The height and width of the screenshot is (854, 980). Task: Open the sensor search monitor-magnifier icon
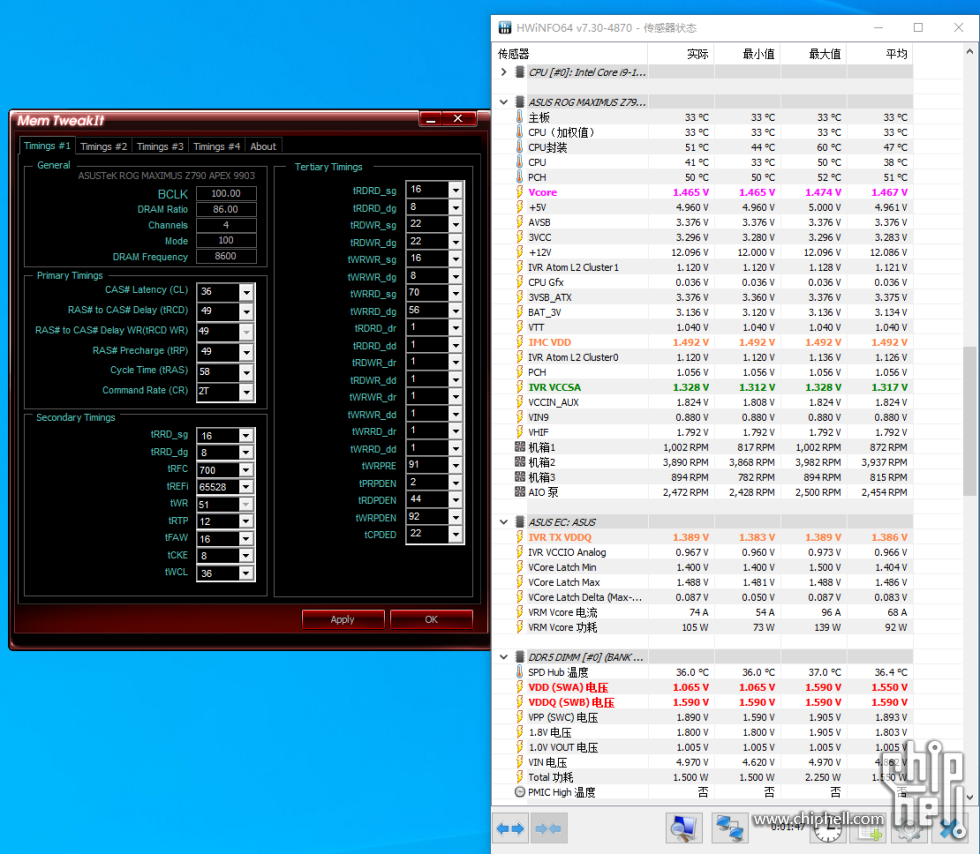point(683,828)
